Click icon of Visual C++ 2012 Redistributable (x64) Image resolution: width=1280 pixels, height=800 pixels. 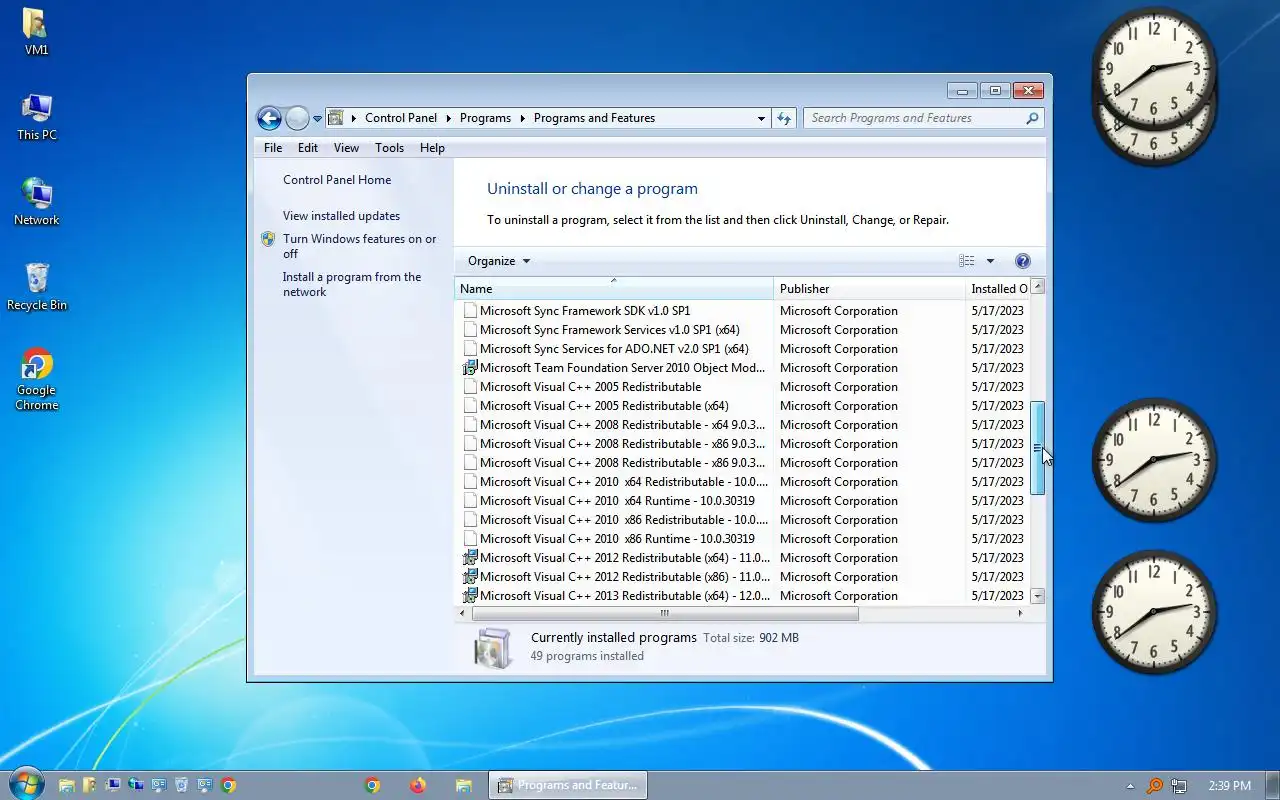click(470, 558)
